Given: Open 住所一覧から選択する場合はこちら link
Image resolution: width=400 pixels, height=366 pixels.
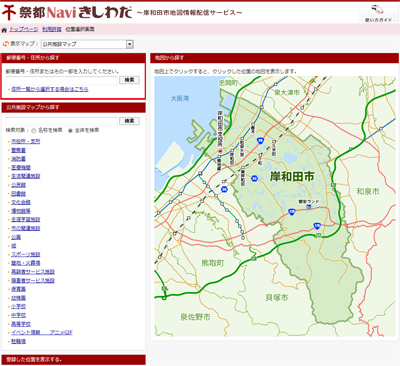Looking at the screenshot, I should point(50,89).
